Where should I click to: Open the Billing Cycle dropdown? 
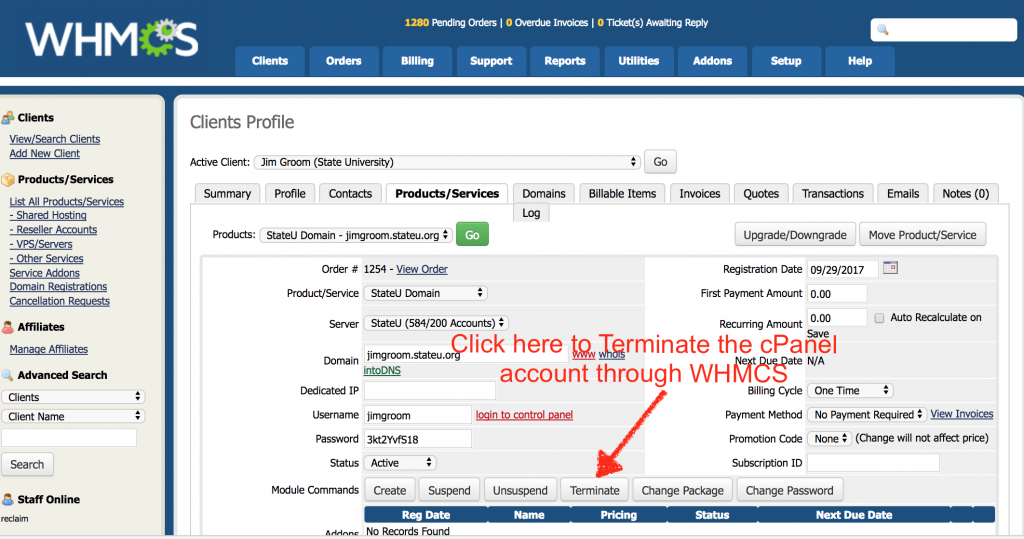click(x=850, y=391)
